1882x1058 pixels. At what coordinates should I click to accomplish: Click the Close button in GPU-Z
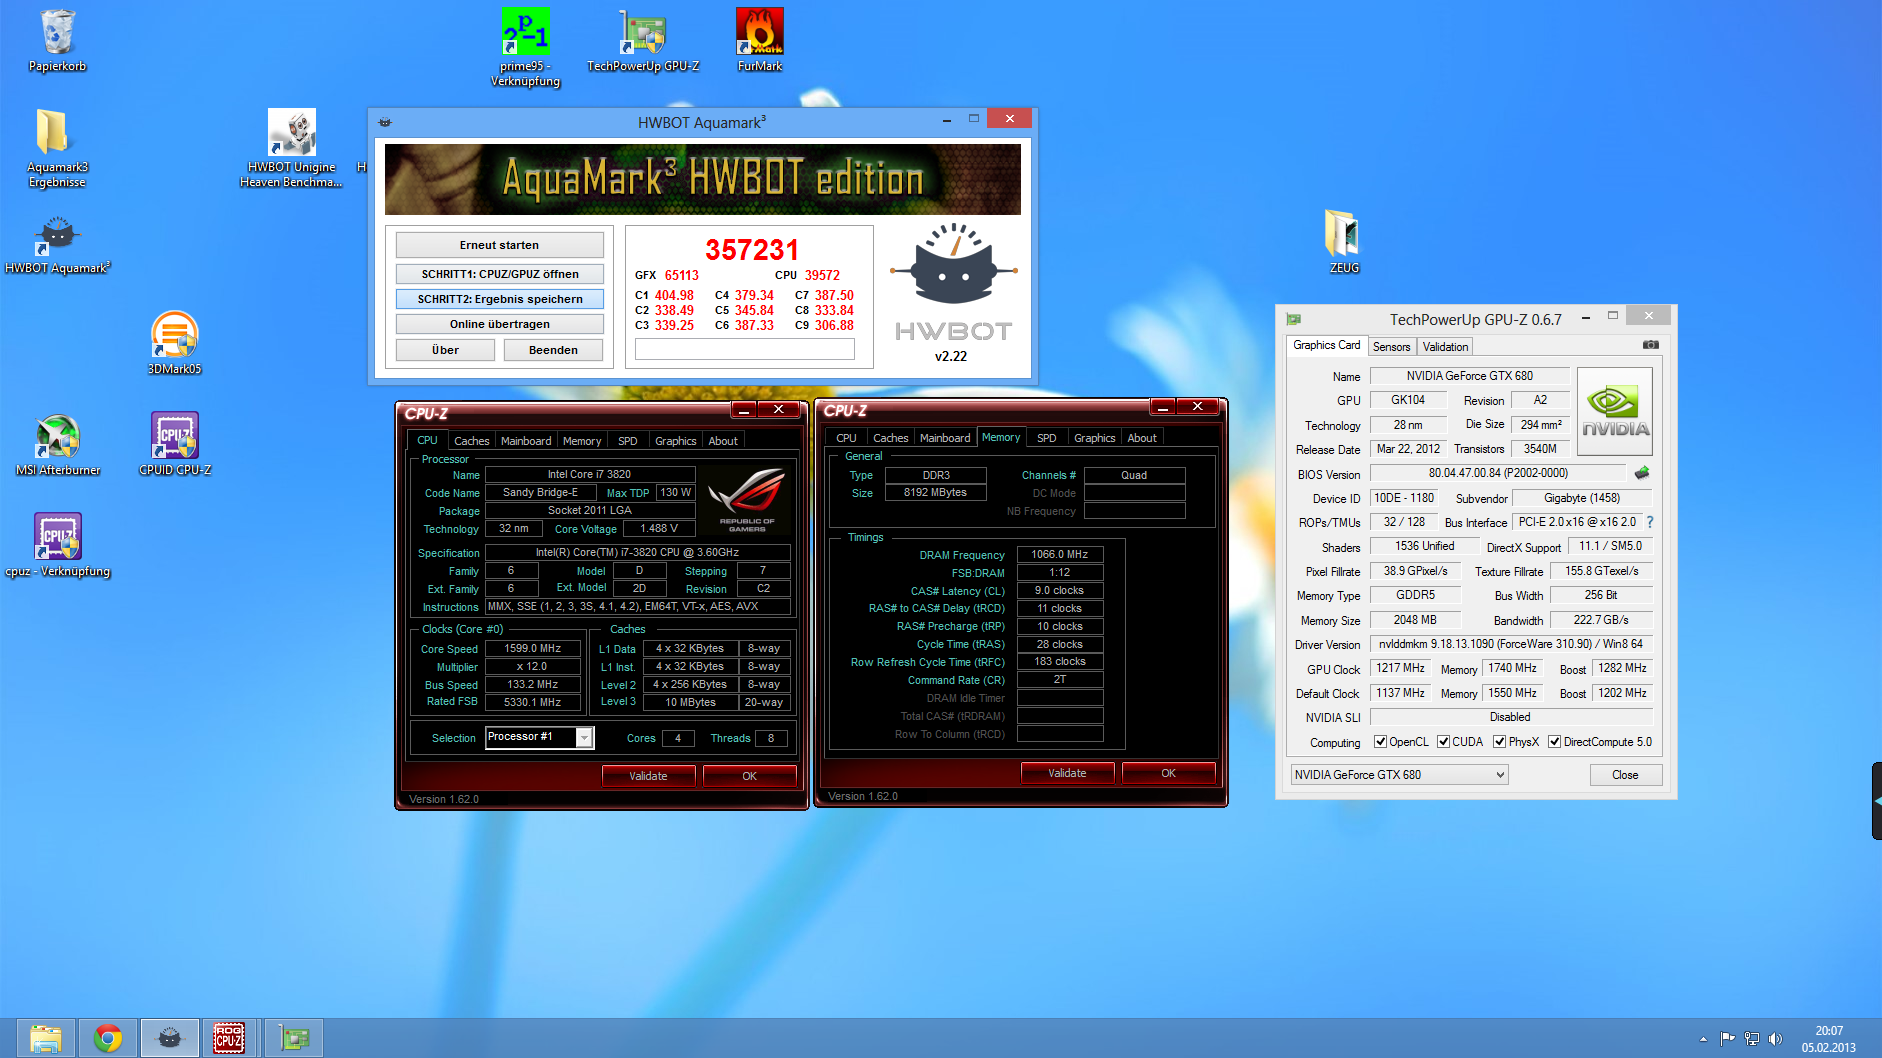[x=1625, y=775]
